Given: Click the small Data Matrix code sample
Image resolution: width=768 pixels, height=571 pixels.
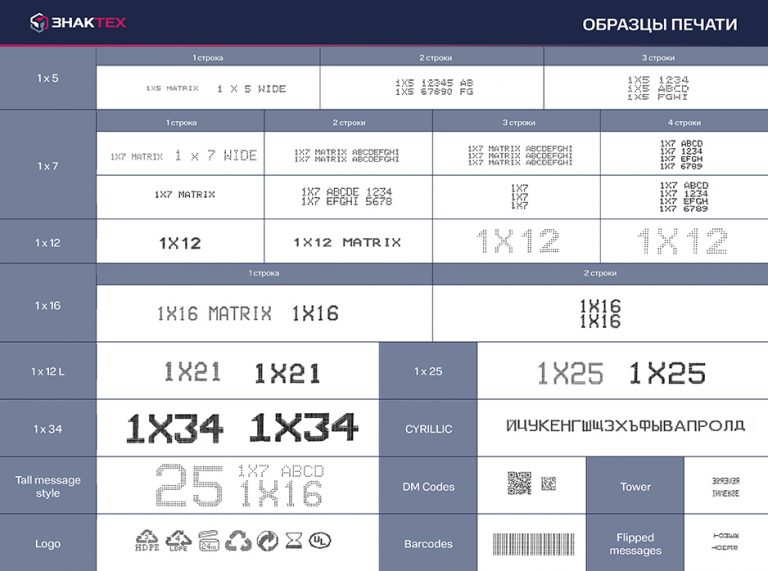Looking at the screenshot, I should [549, 484].
